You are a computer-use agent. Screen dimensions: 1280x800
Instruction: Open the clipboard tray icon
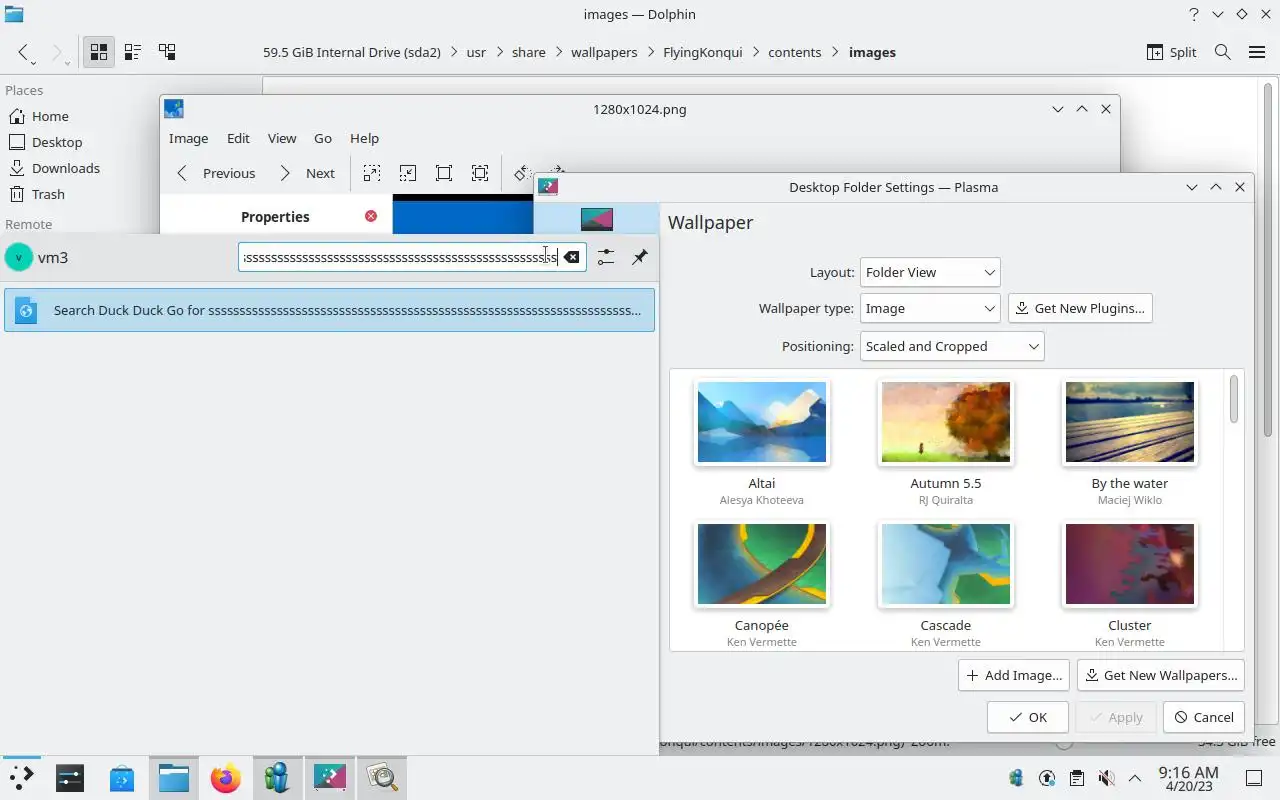[x=1076, y=778]
